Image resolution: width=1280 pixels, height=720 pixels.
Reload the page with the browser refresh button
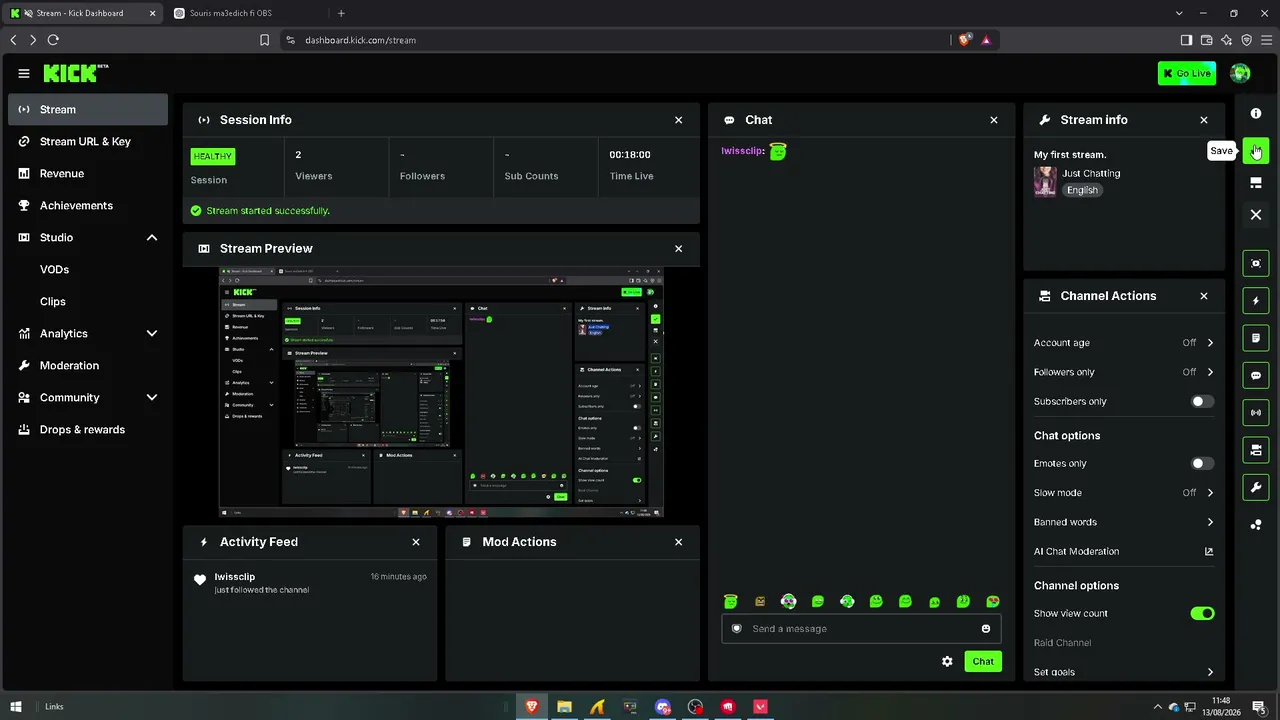(53, 40)
